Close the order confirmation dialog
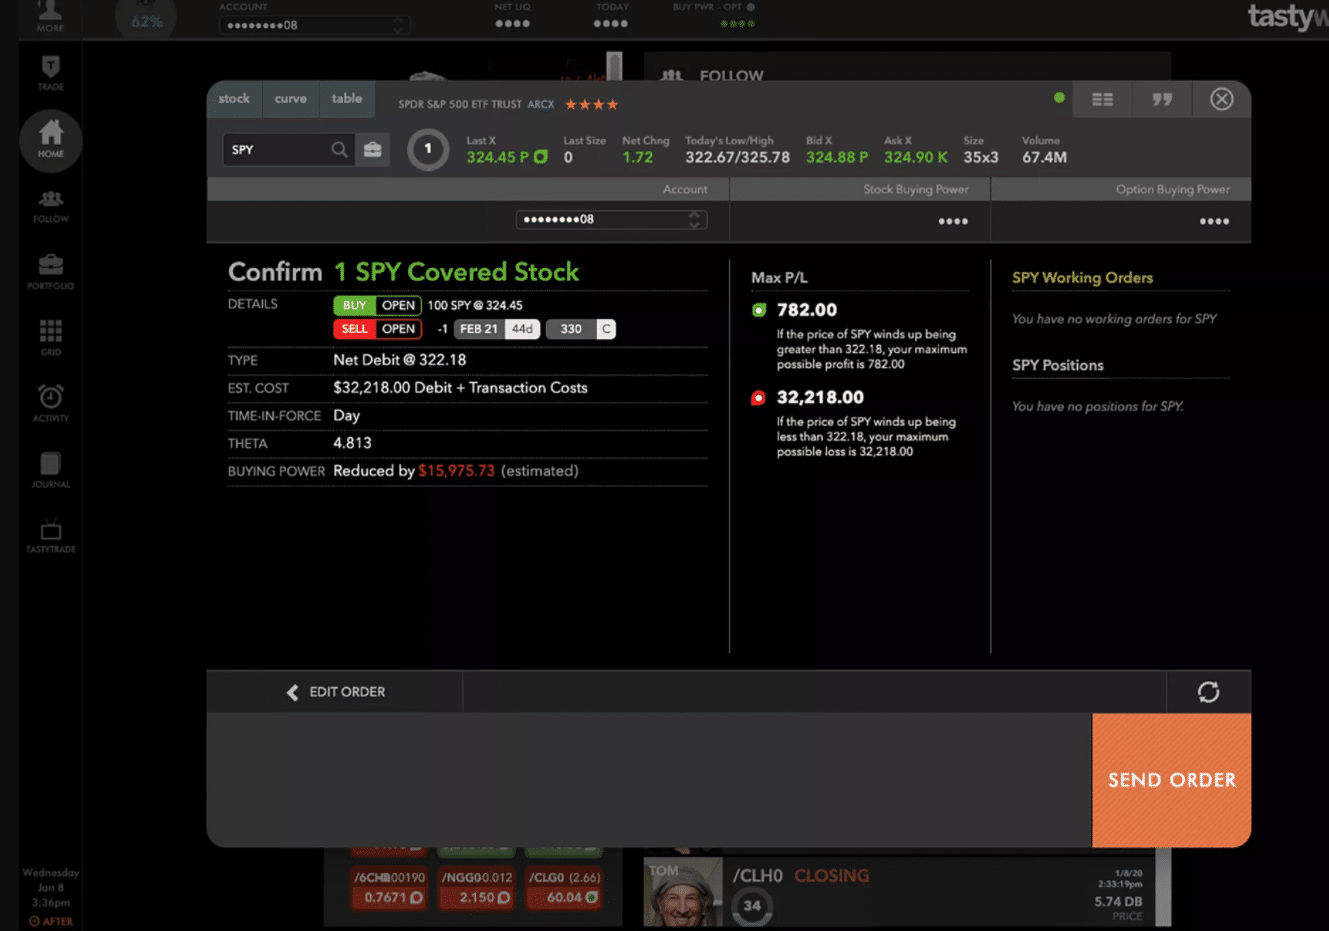1329x931 pixels. 1221,99
